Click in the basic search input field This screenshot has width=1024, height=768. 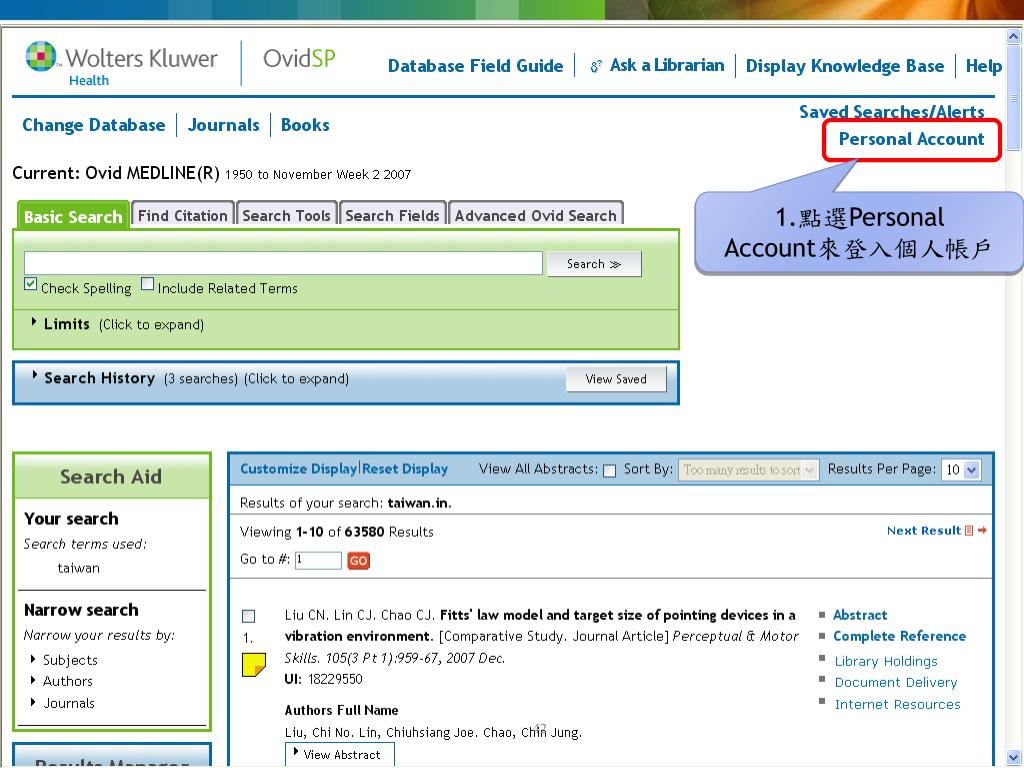(x=283, y=263)
